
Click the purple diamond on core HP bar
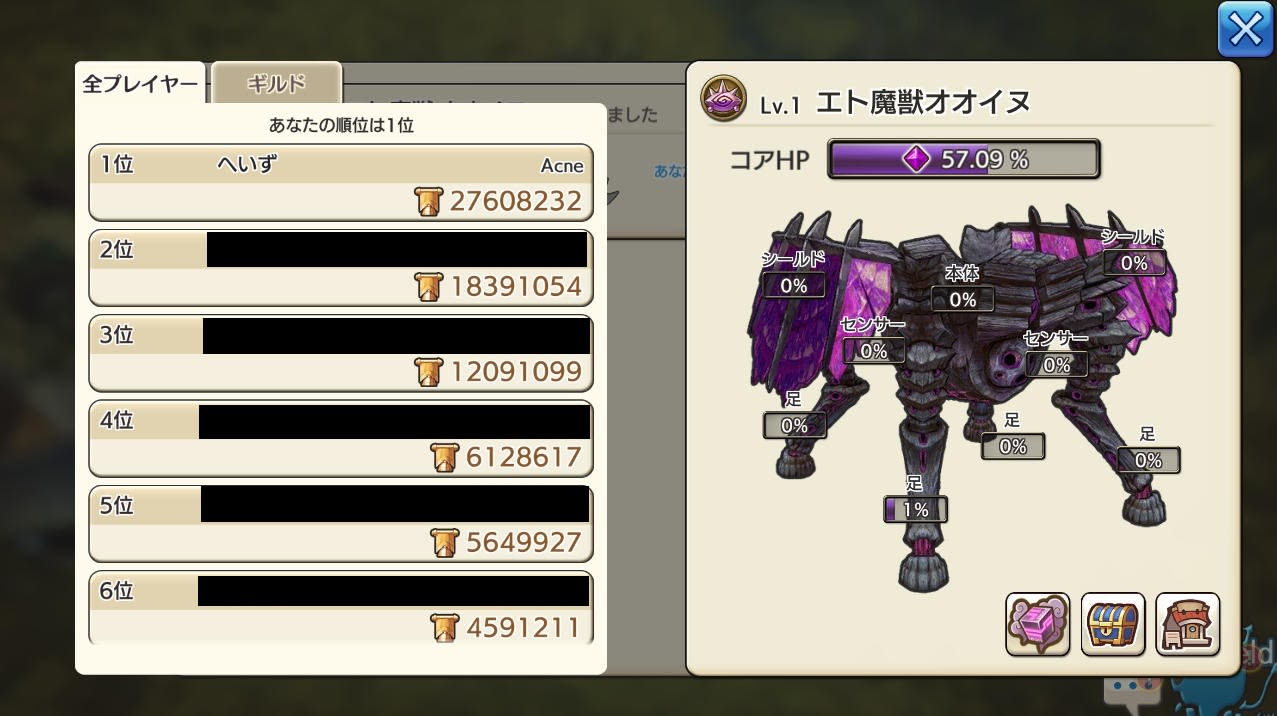[916, 159]
